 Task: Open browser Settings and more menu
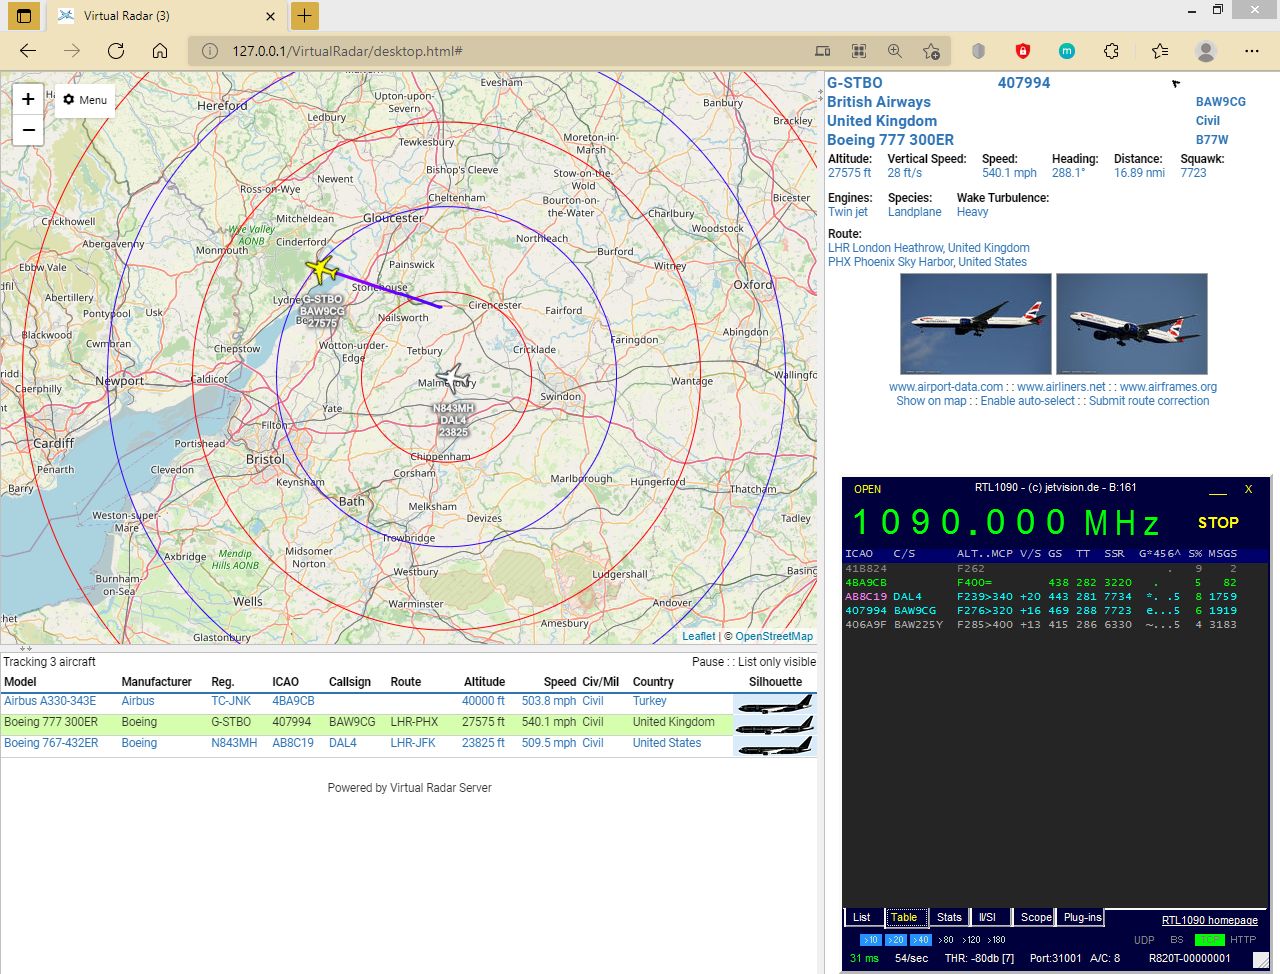(x=1252, y=51)
